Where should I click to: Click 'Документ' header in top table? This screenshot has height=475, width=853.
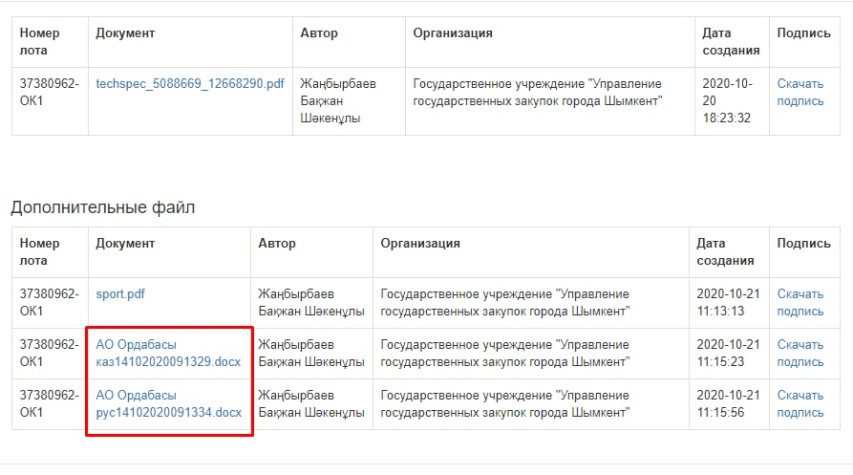(125, 33)
